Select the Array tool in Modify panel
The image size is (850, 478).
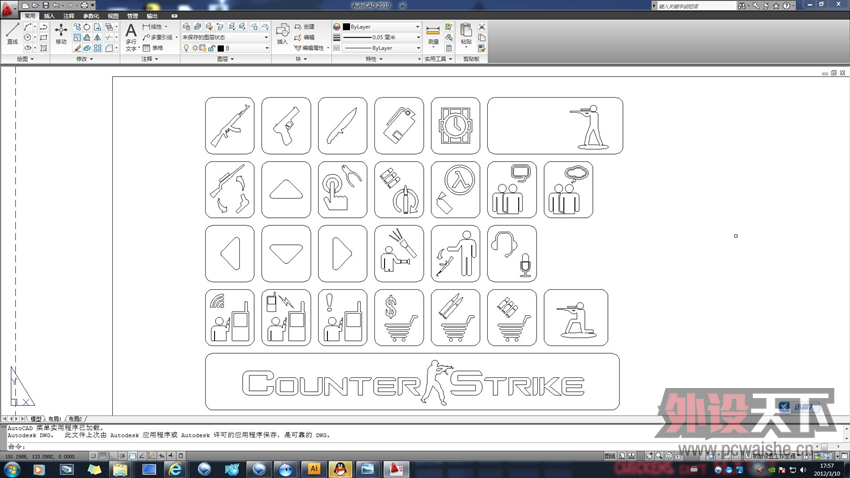98,48
